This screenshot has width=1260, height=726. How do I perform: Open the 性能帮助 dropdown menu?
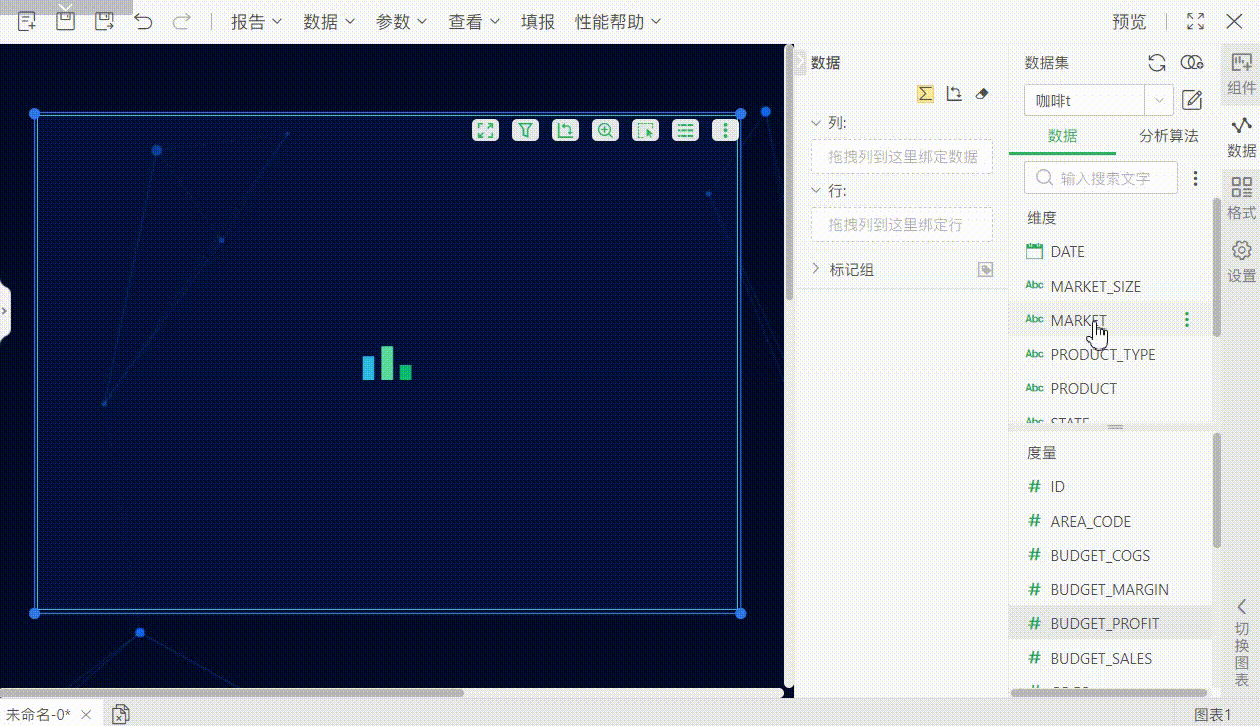619,21
